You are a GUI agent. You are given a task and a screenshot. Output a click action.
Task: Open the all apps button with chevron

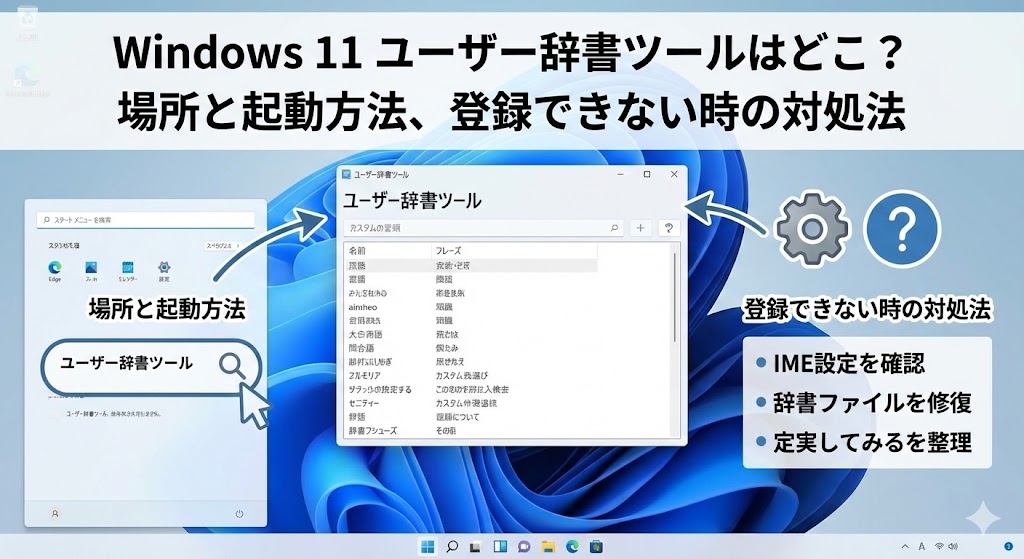click(223, 246)
